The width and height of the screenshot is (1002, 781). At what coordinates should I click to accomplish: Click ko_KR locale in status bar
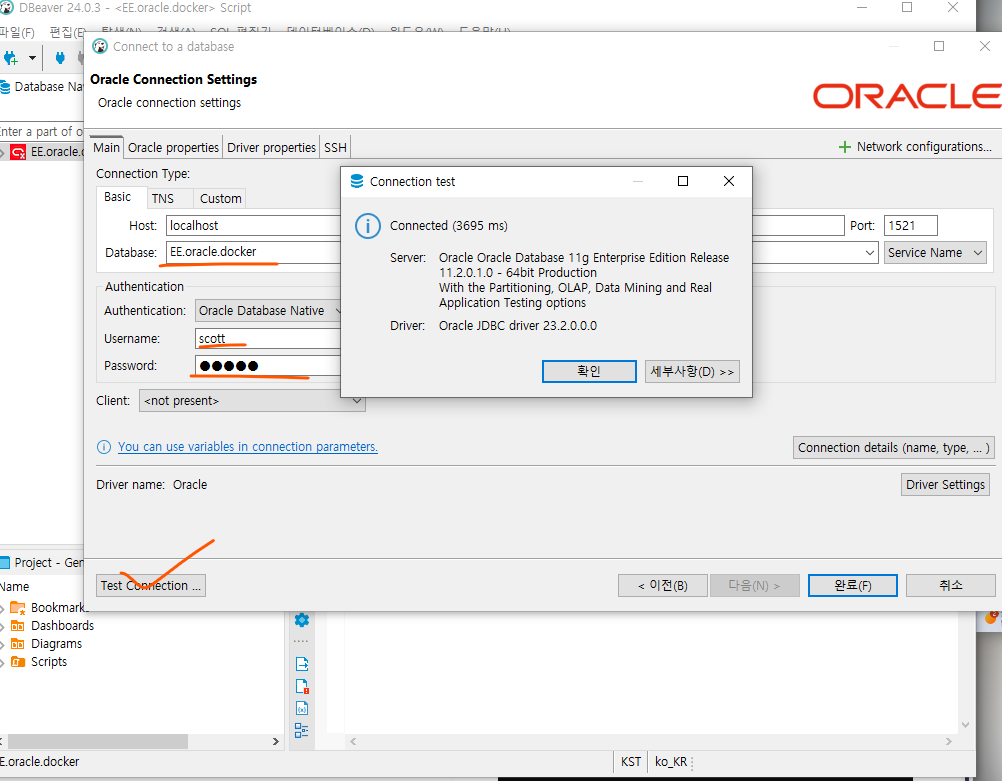click(670, 762)
